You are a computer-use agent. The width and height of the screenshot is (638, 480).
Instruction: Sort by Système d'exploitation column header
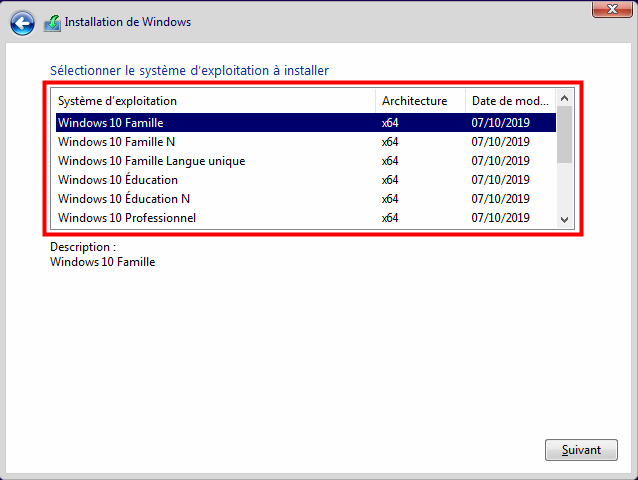click(x=215, y=101)
